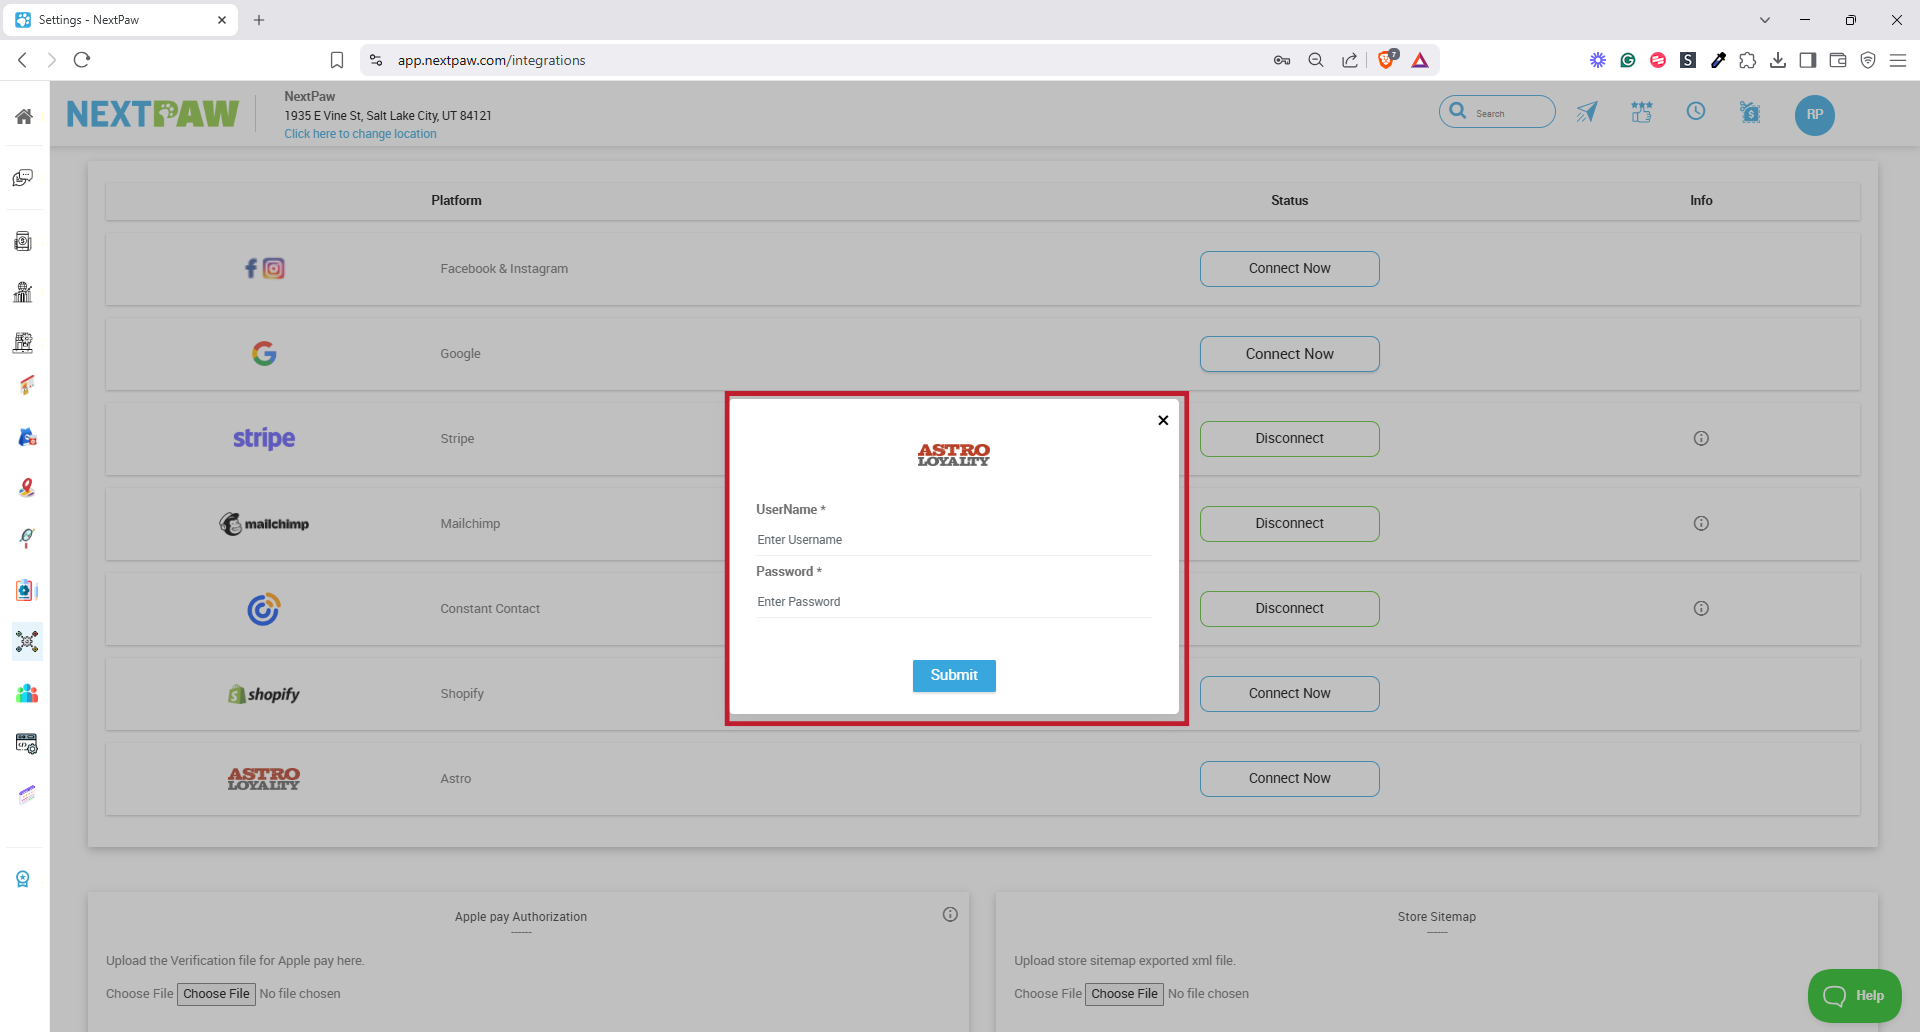This screenshot has width=1920, height=1032.
Task: Open the award badge sidebar icon
Action: [23, 879]
